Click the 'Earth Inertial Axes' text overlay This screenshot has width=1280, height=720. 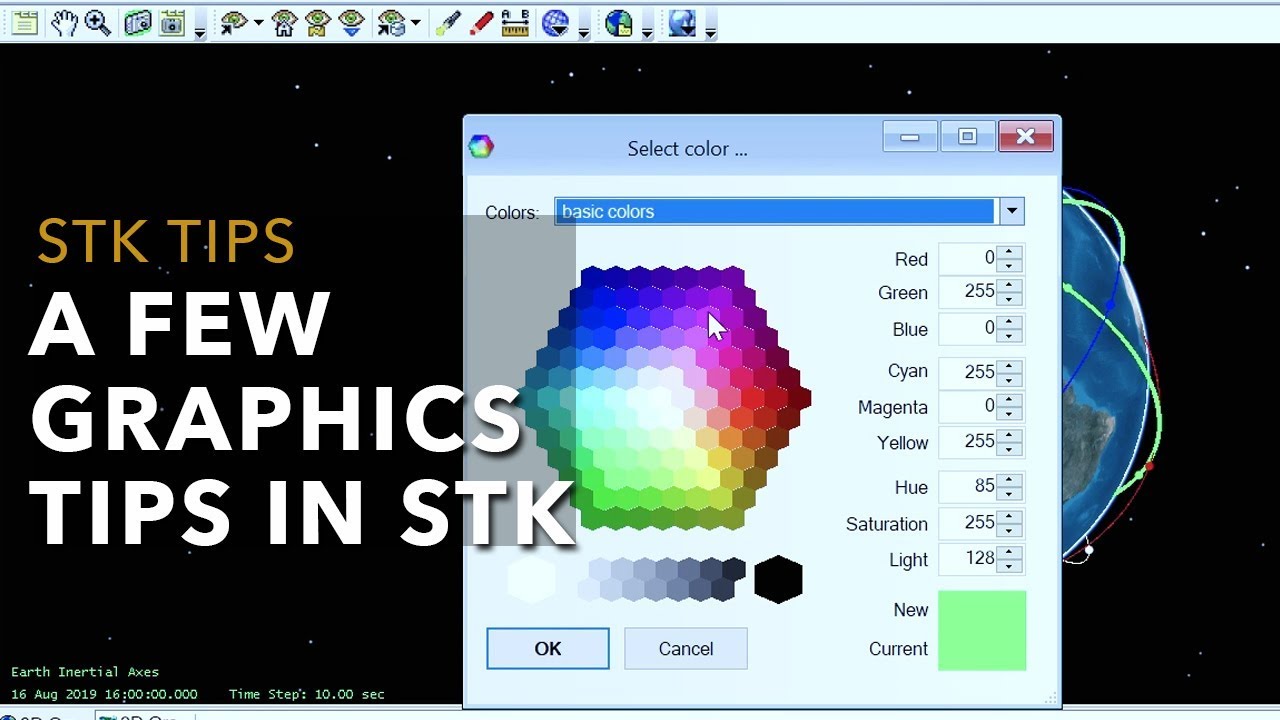(85, 672)
